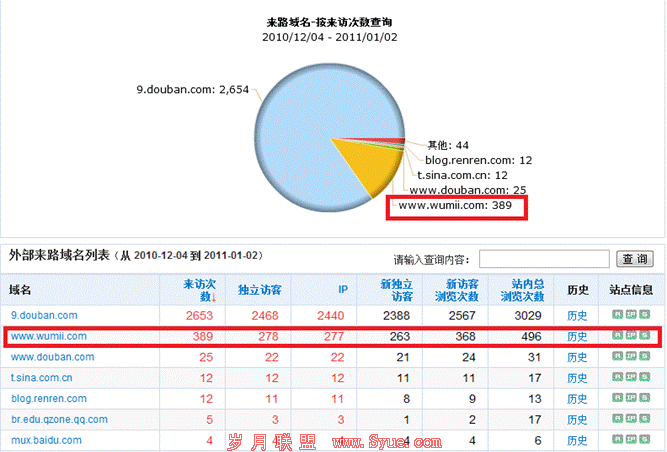667x452 pixels.
Task: Click first site-info icon in www.wumii.com row
Action: click(618, 335)
